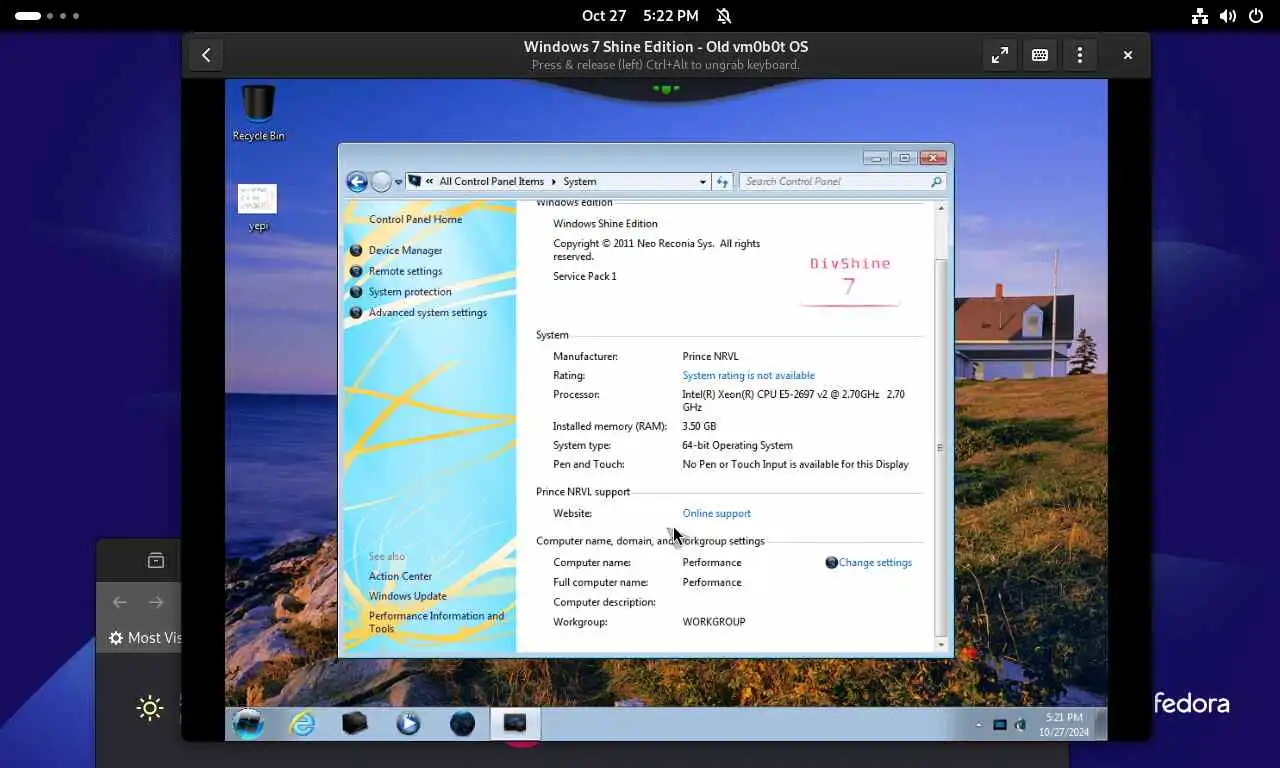
Task: Toggle fullscreen for the VM viewer
Action: pos(1000,55)
